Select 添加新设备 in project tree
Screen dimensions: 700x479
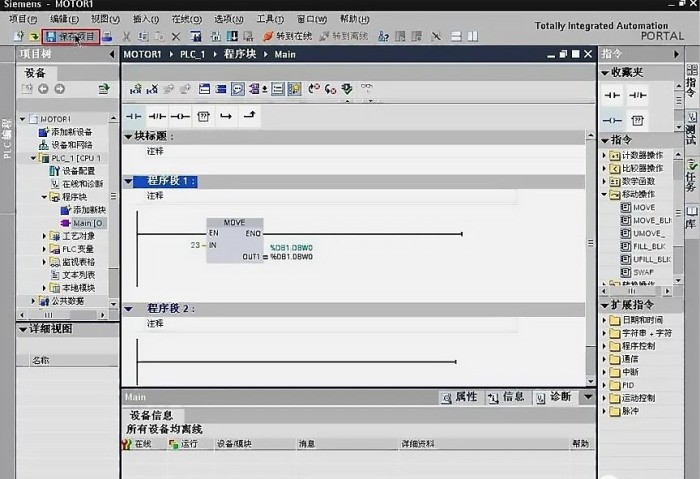coord(66,132)
